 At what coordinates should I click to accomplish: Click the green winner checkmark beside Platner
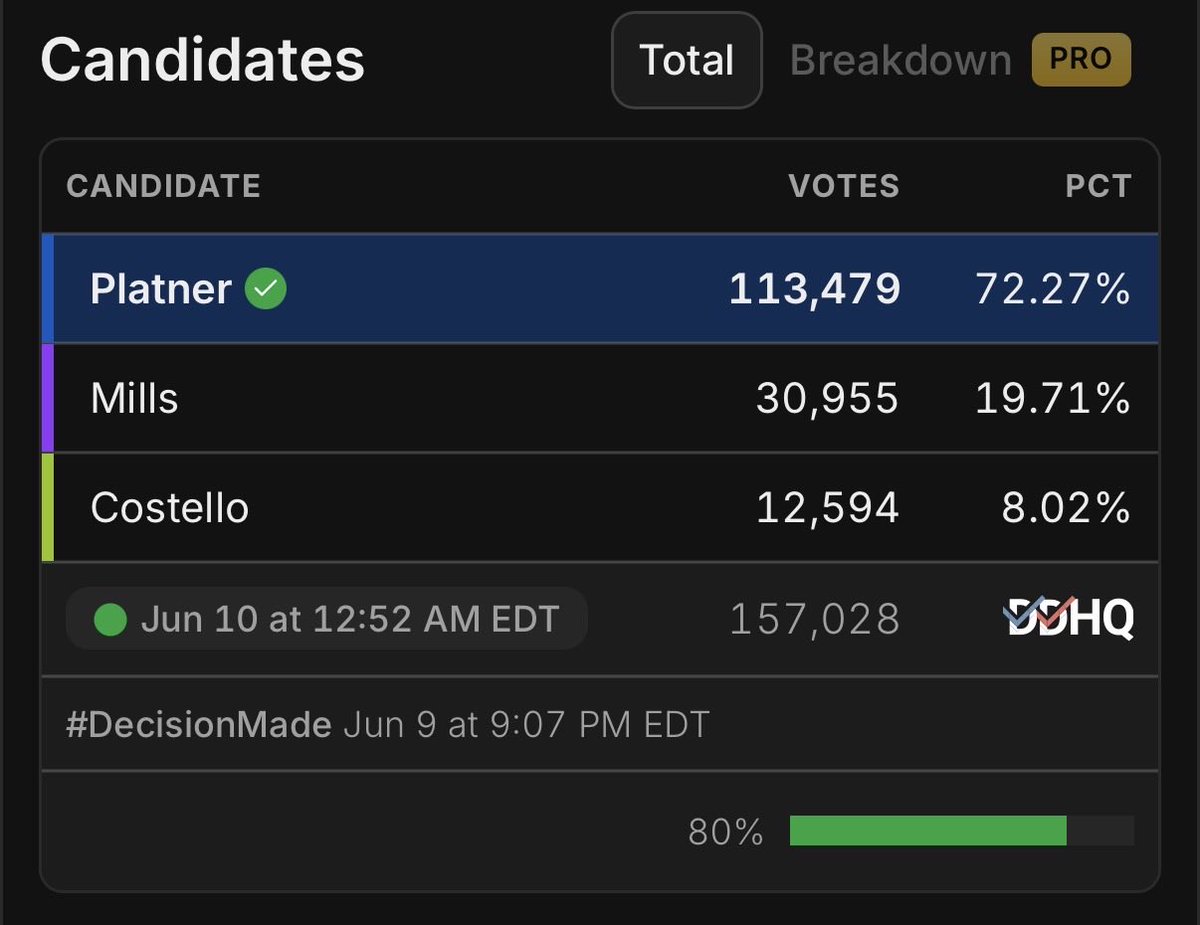coord(266,290)
